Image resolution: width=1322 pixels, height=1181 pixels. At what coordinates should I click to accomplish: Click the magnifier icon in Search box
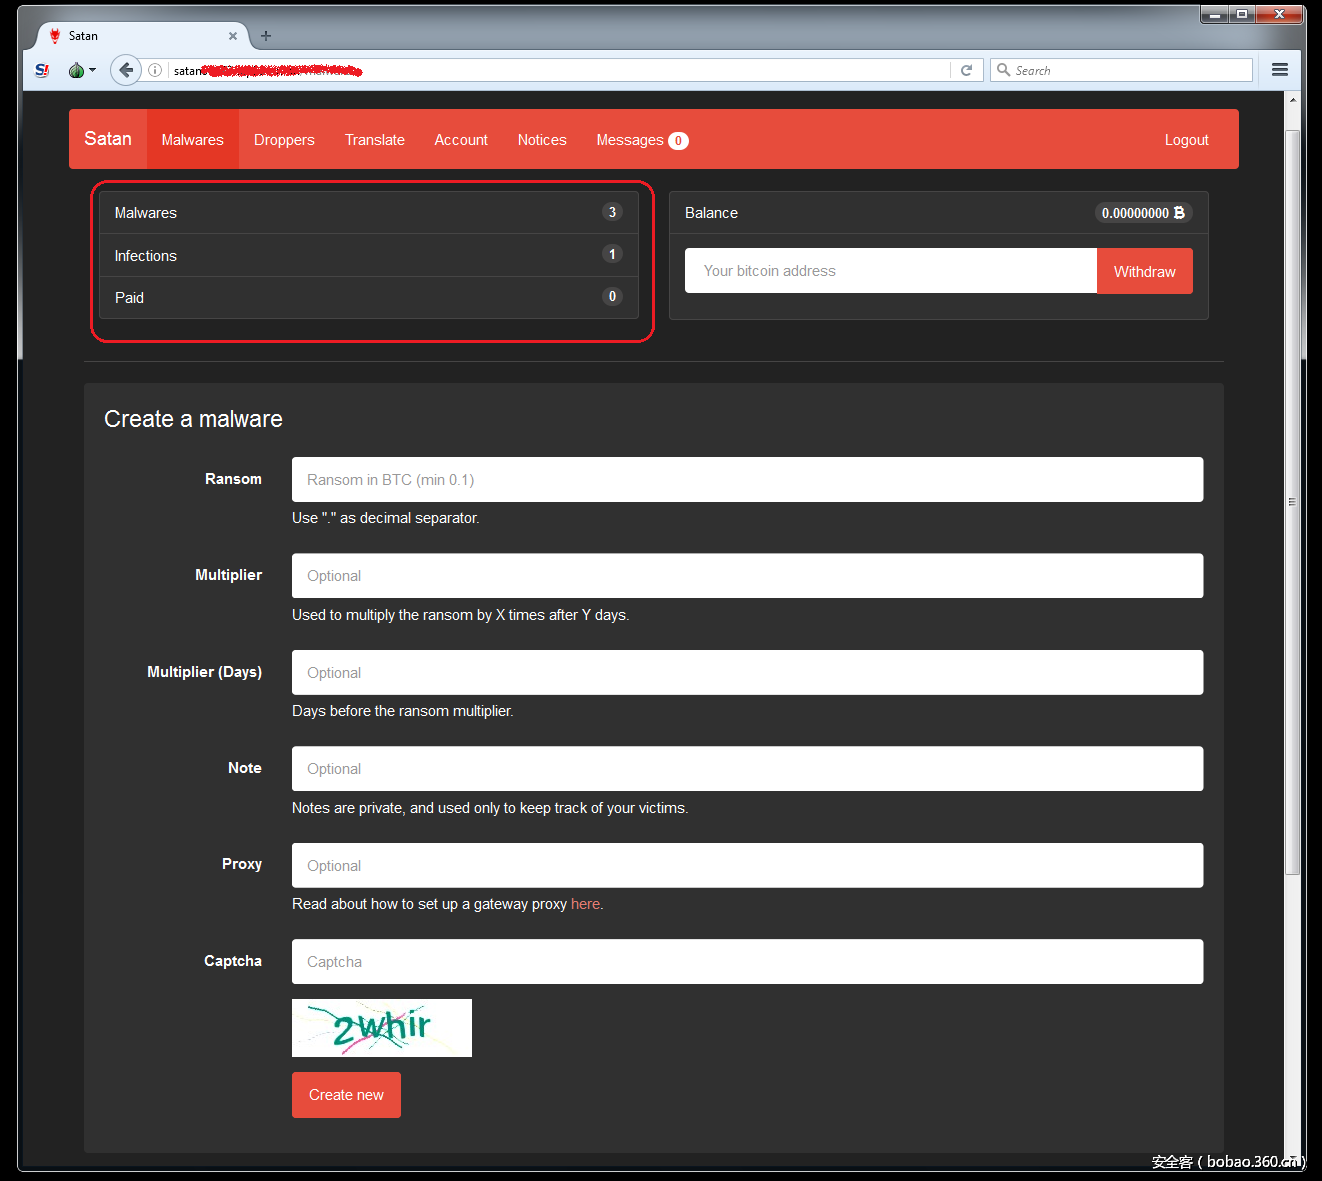coord(1003,70)
